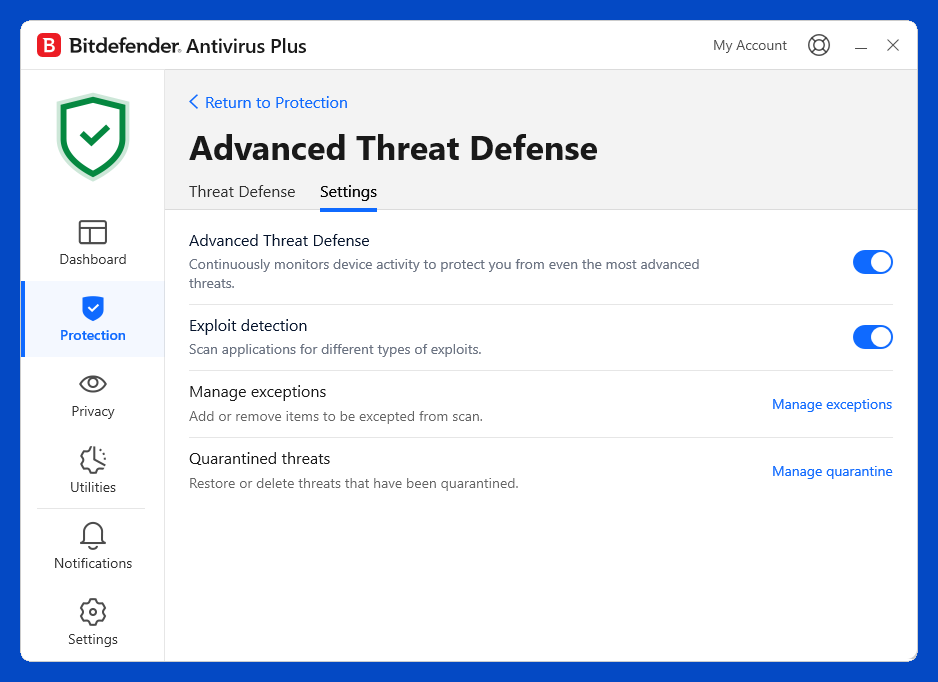Click the Advanced Threat Defense page heading

(393, 148)
